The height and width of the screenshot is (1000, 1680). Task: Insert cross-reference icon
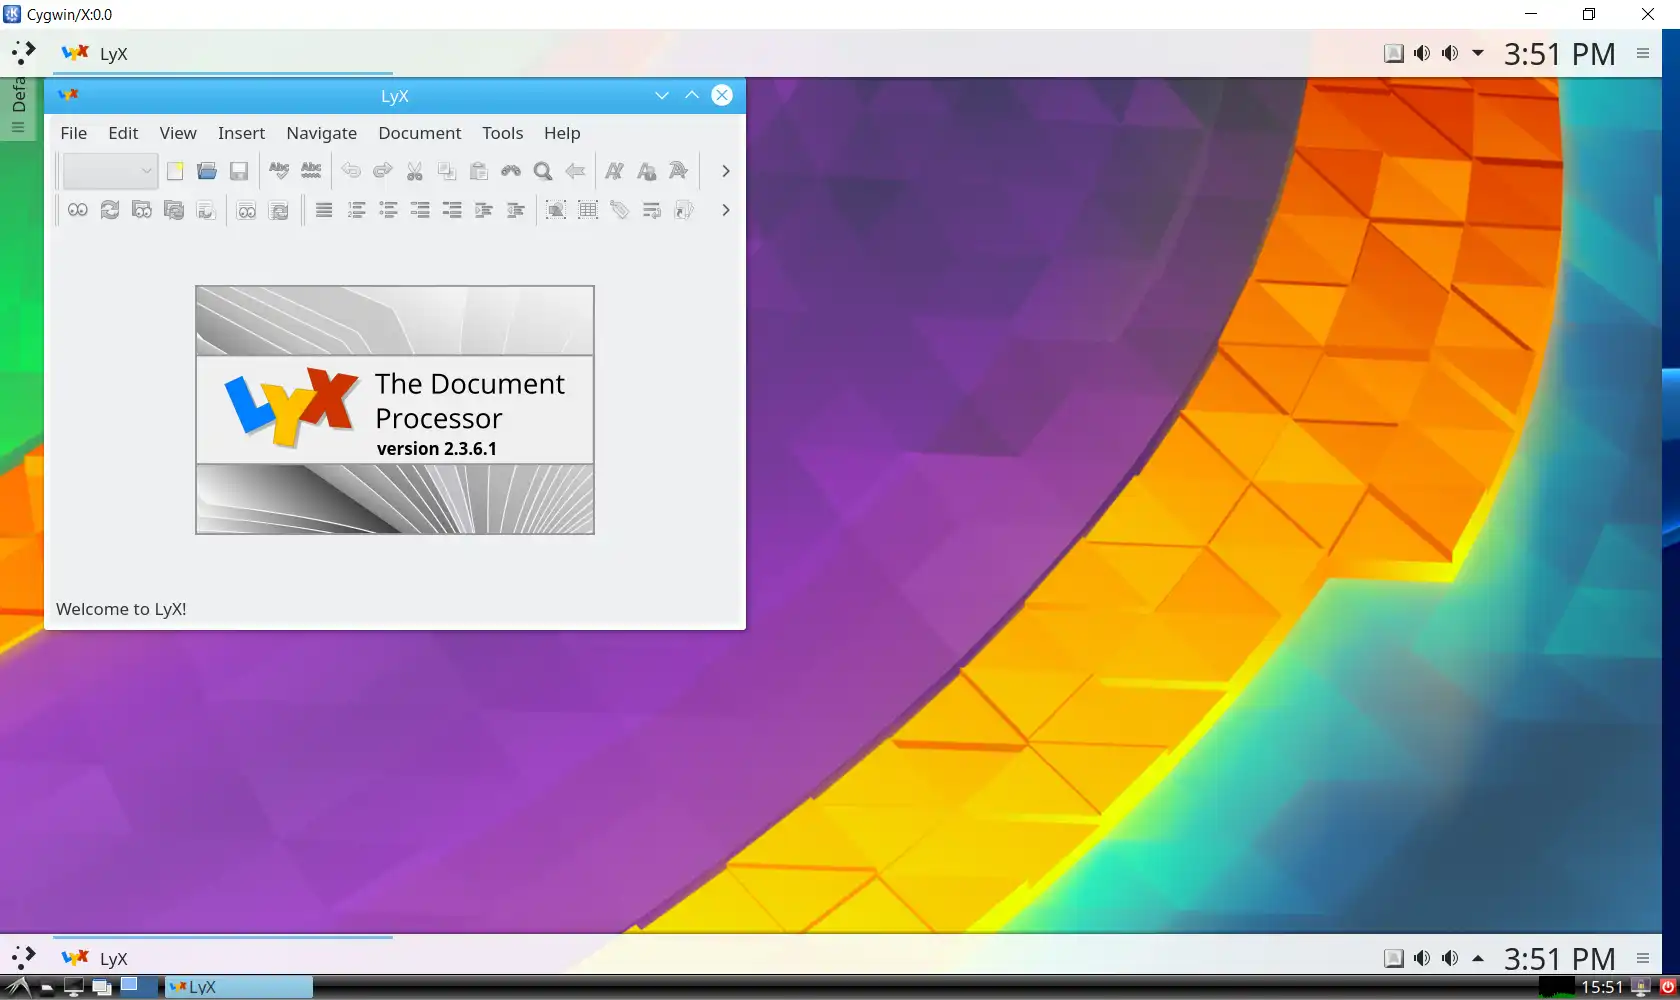tap(652, 210)
